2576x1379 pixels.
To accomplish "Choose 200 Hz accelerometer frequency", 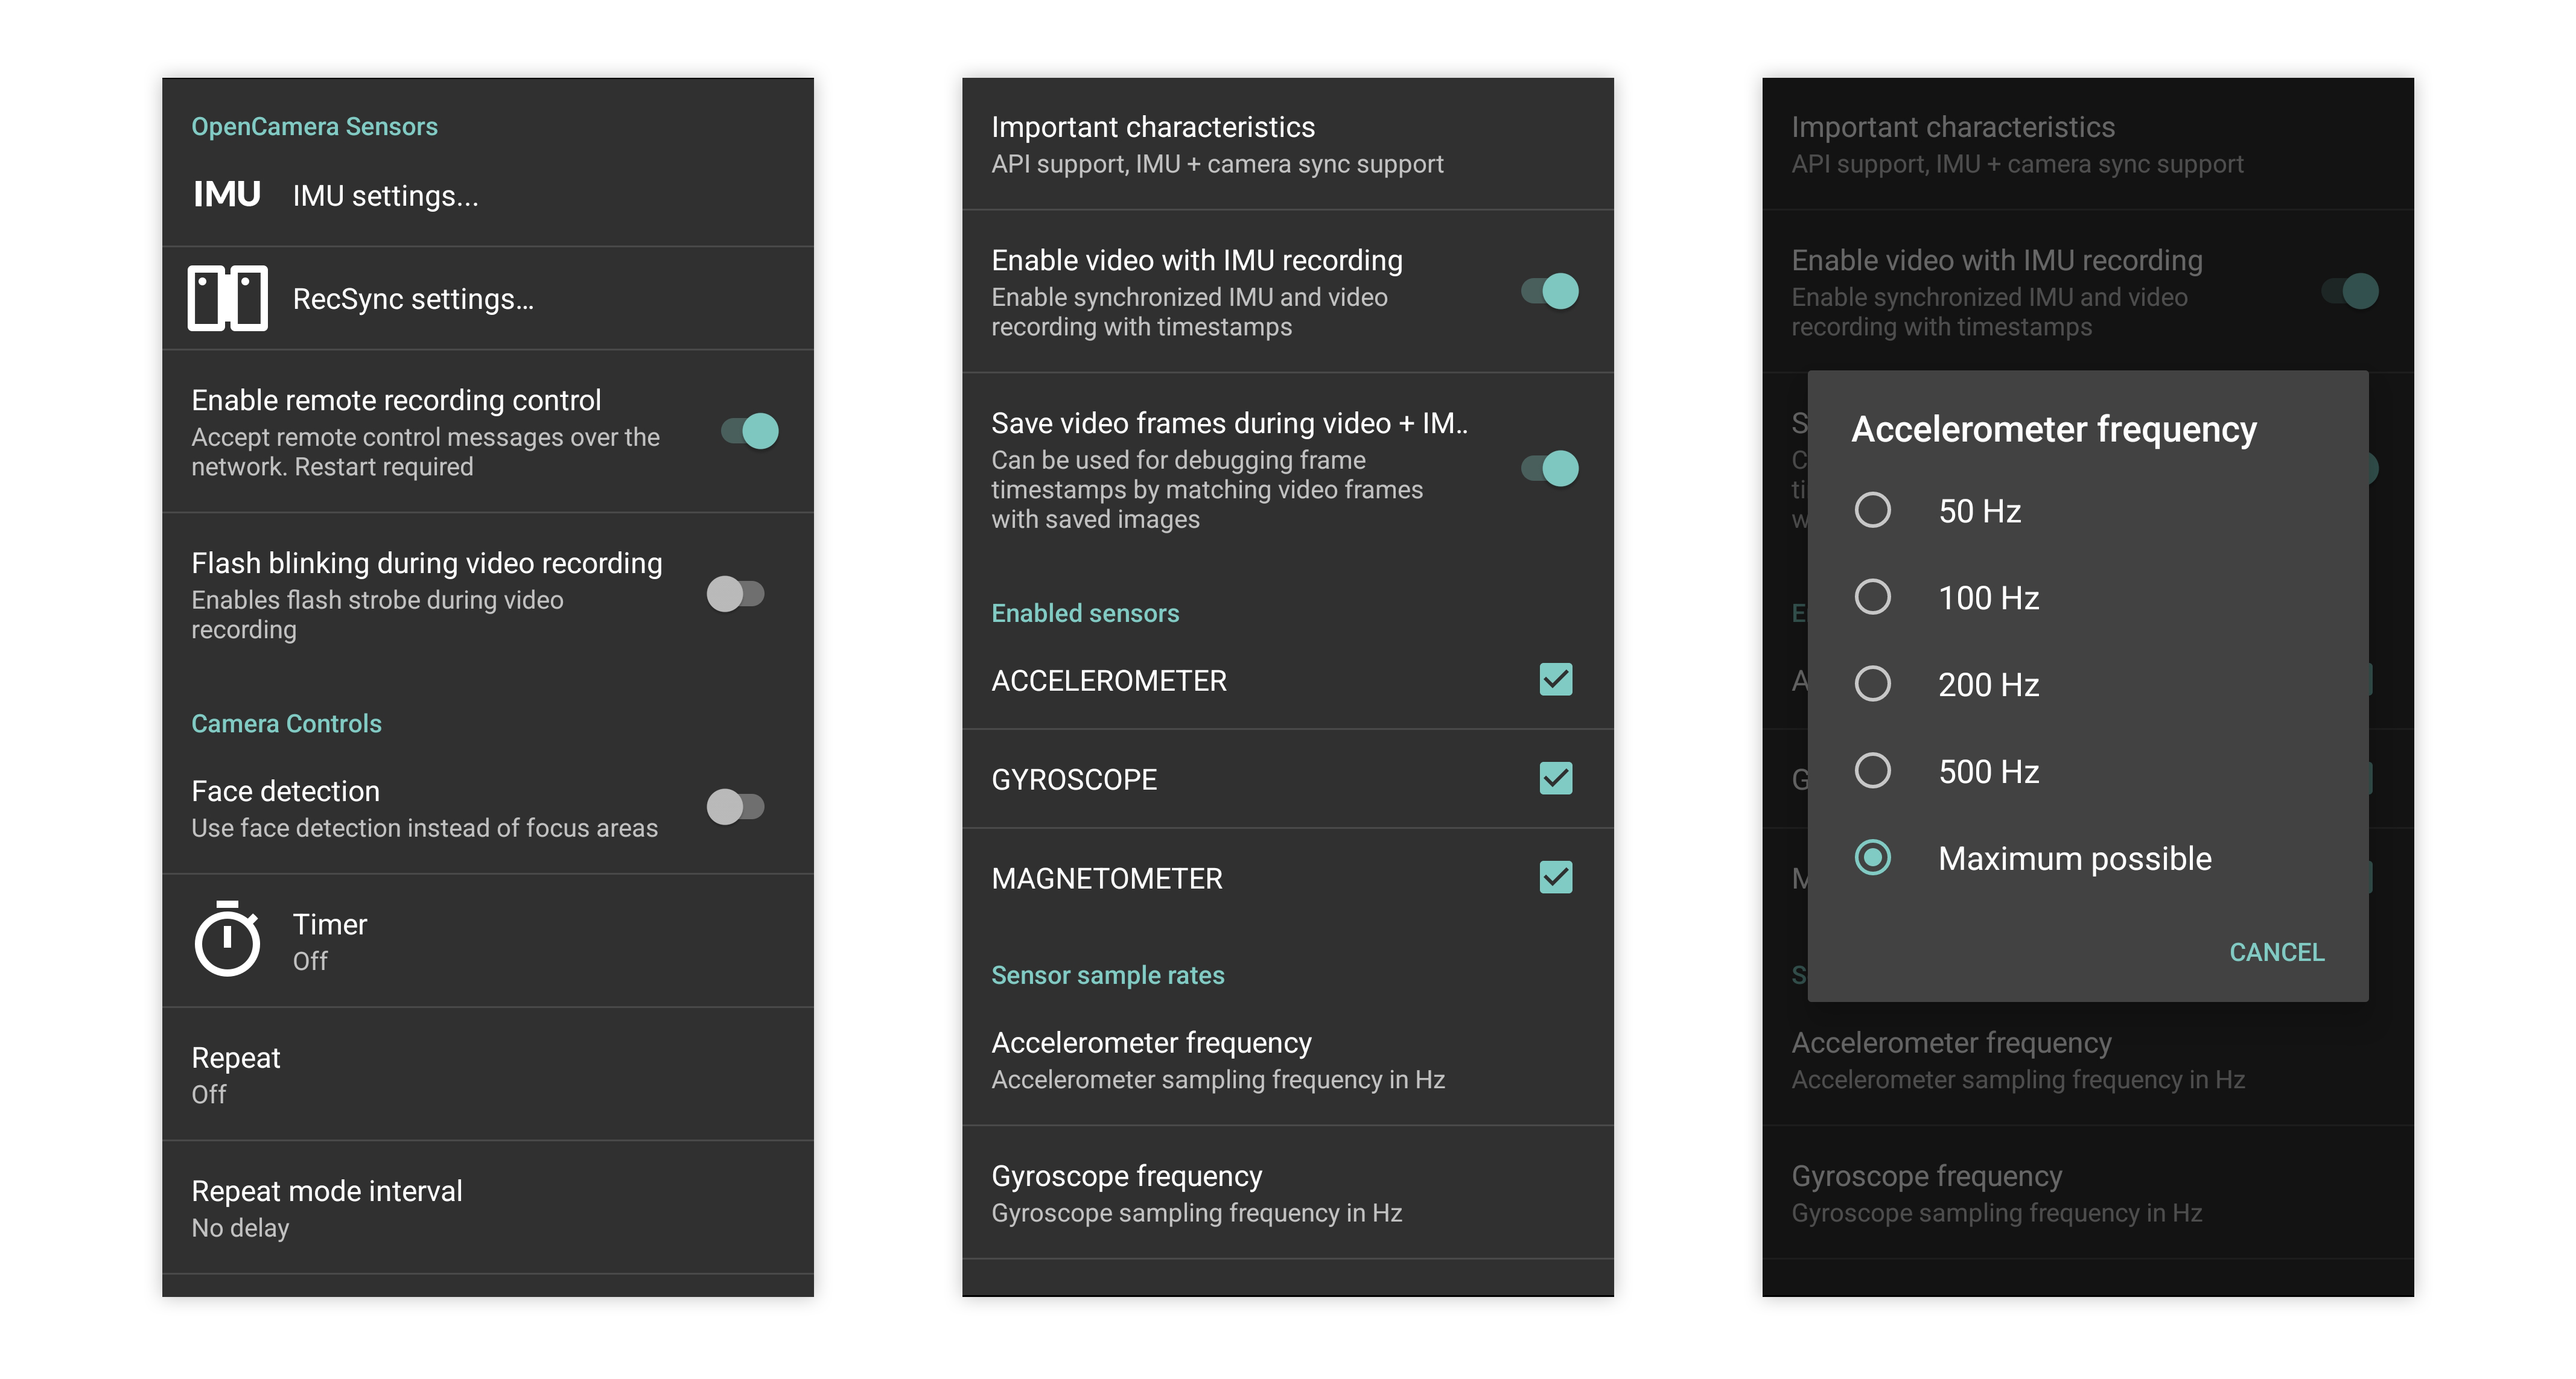I will pos(1872,684).
